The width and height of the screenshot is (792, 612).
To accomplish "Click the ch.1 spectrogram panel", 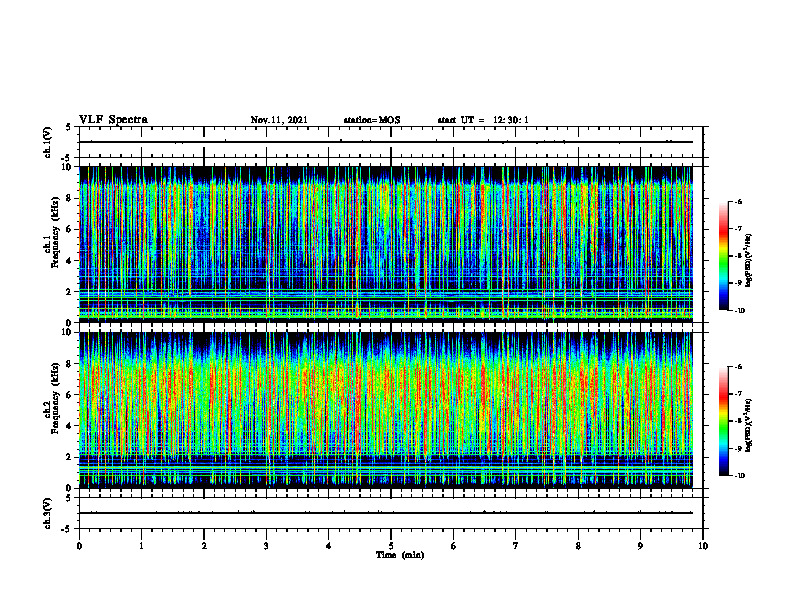I will point(386,244).
